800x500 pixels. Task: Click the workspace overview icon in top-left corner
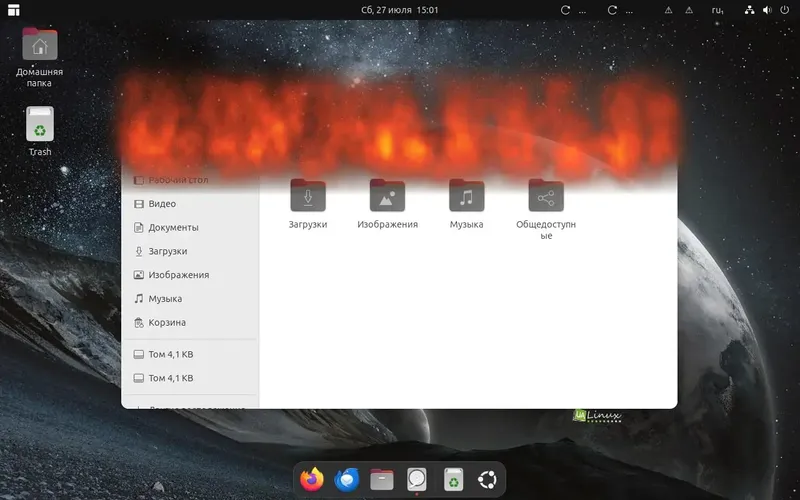[x=14, y=10]
